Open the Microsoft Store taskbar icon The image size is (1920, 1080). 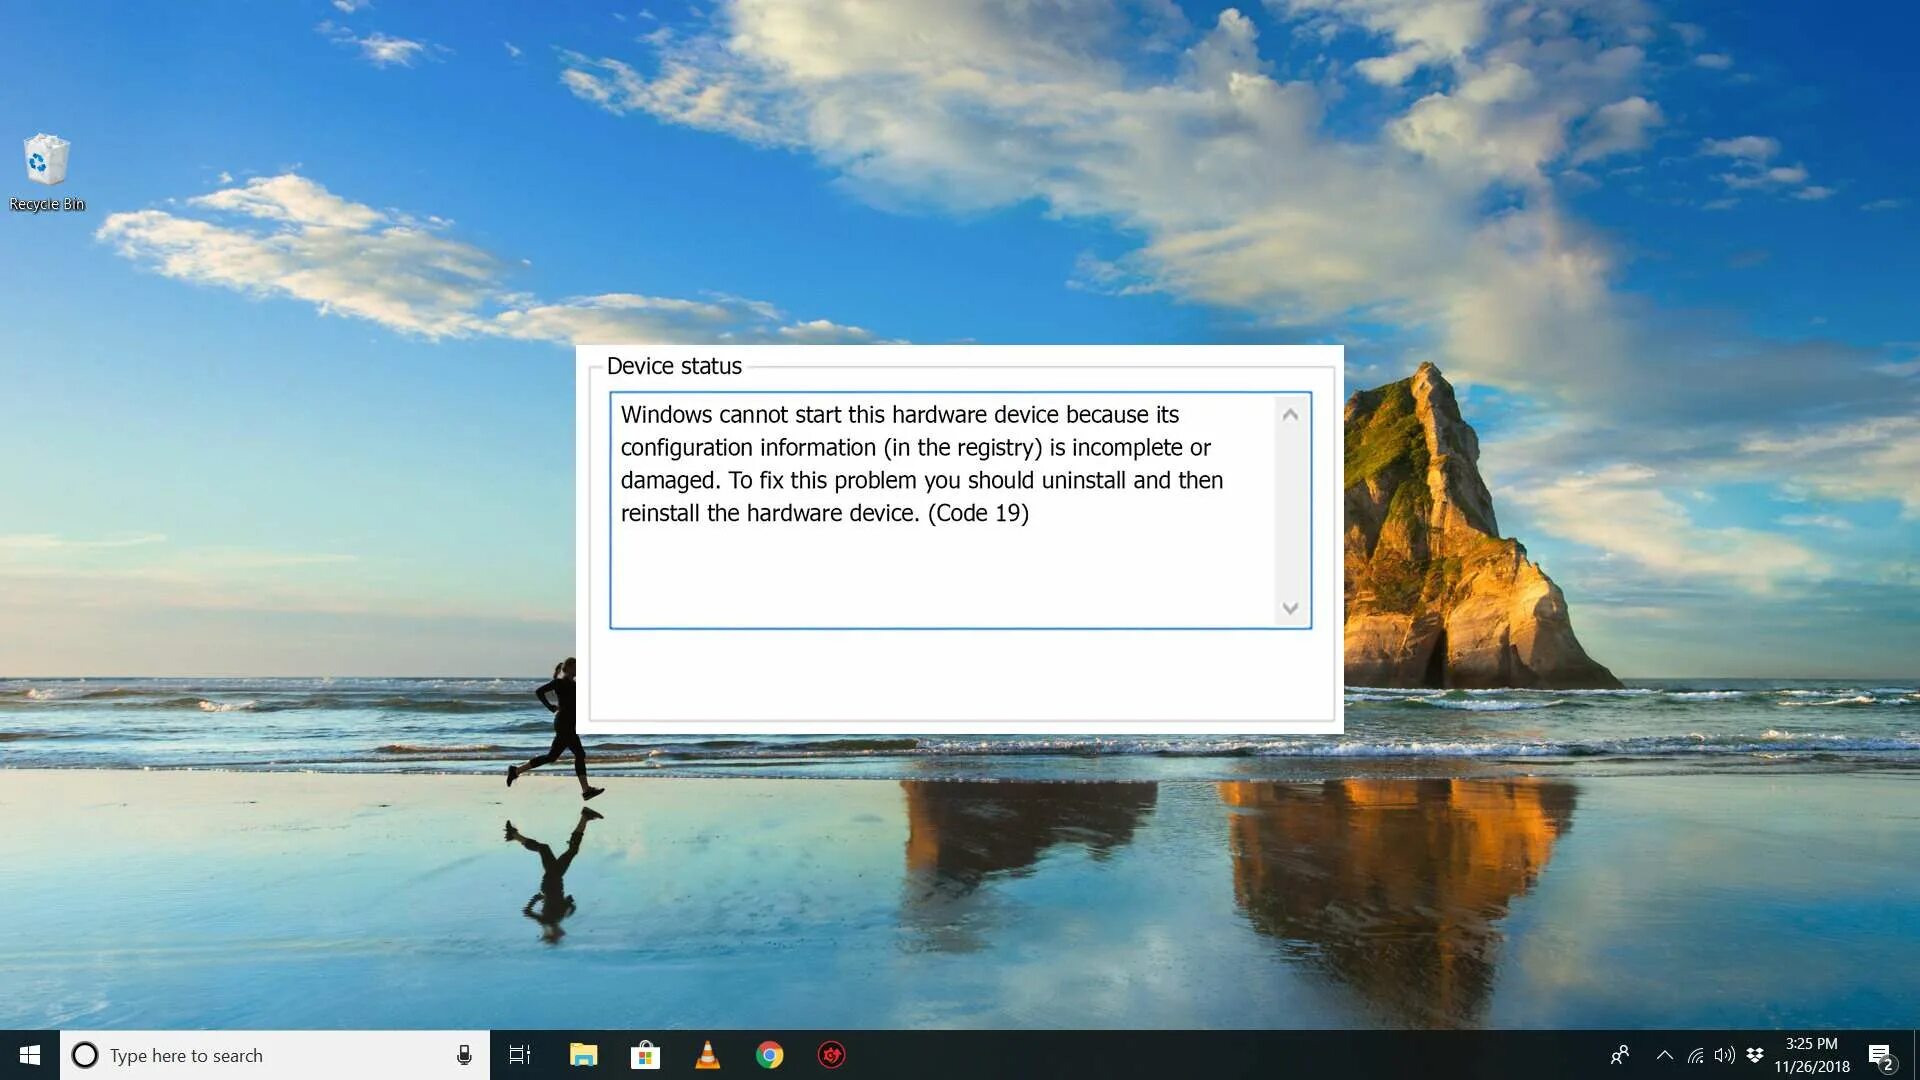[x=645, y=1055]
